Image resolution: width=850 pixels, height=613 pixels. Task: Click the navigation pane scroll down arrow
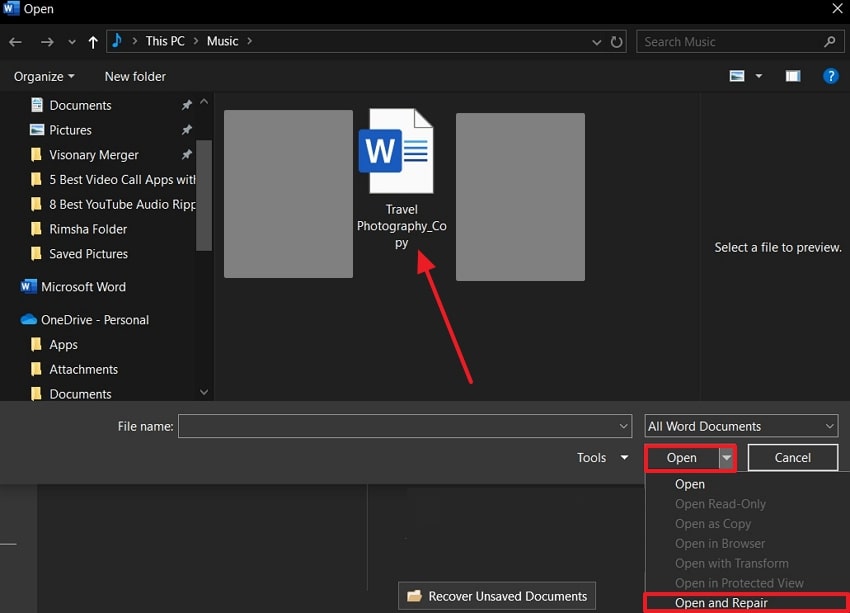point(204,392)
